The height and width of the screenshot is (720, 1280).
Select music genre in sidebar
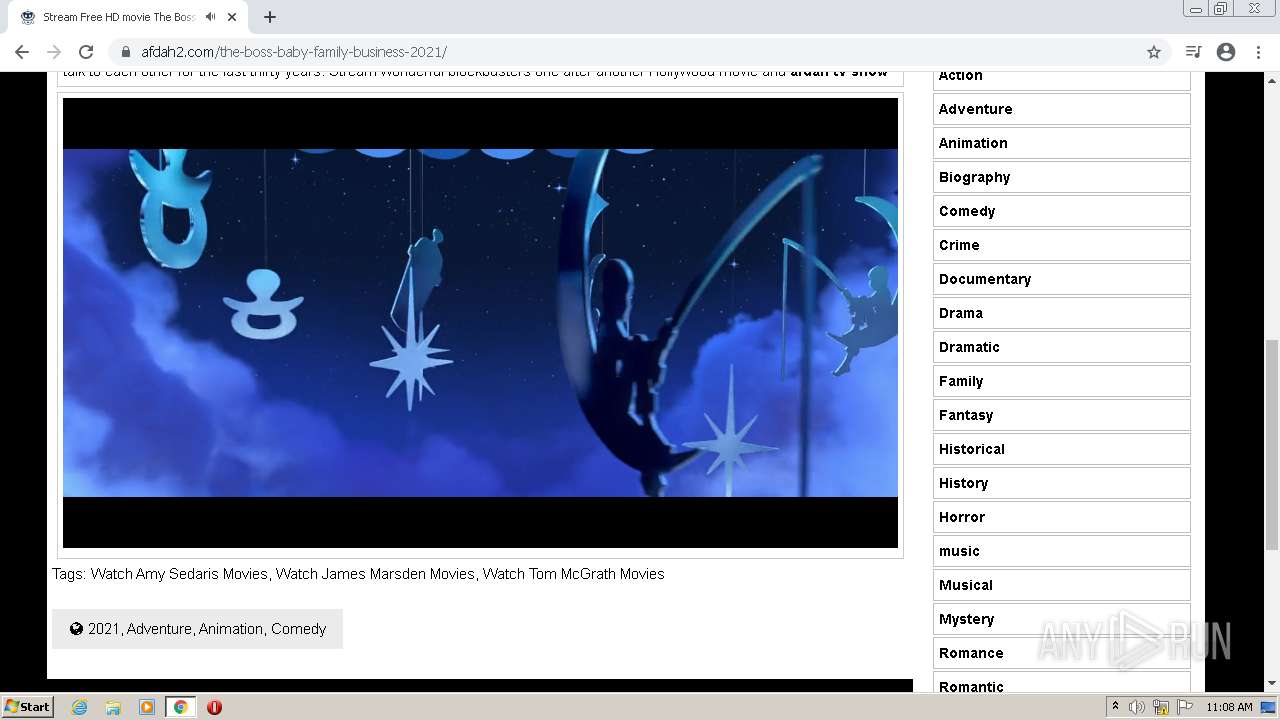(x=1062, y=551)
